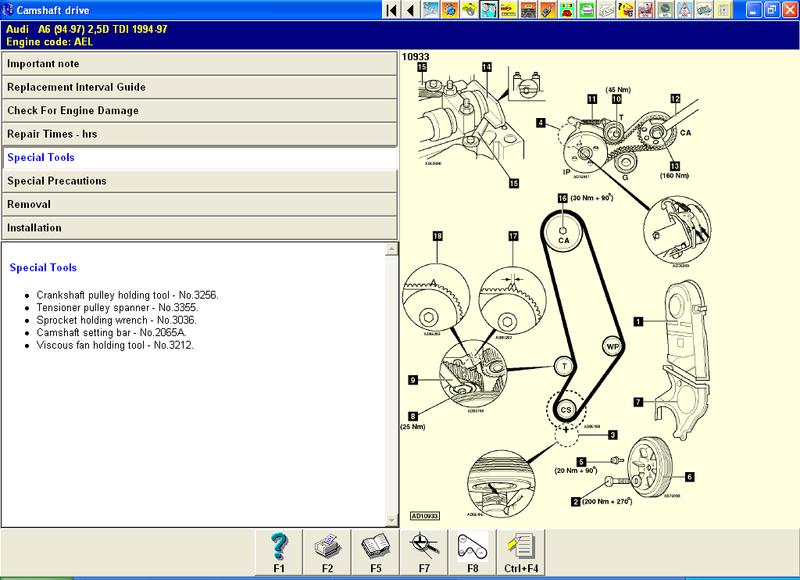Open the Important note section
This screenshot has height=580, width=800.
(198, 63)
